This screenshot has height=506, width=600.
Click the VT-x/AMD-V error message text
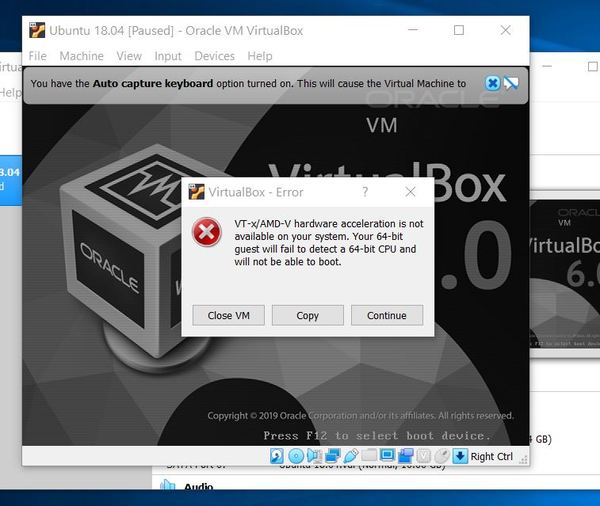point(329,243)
